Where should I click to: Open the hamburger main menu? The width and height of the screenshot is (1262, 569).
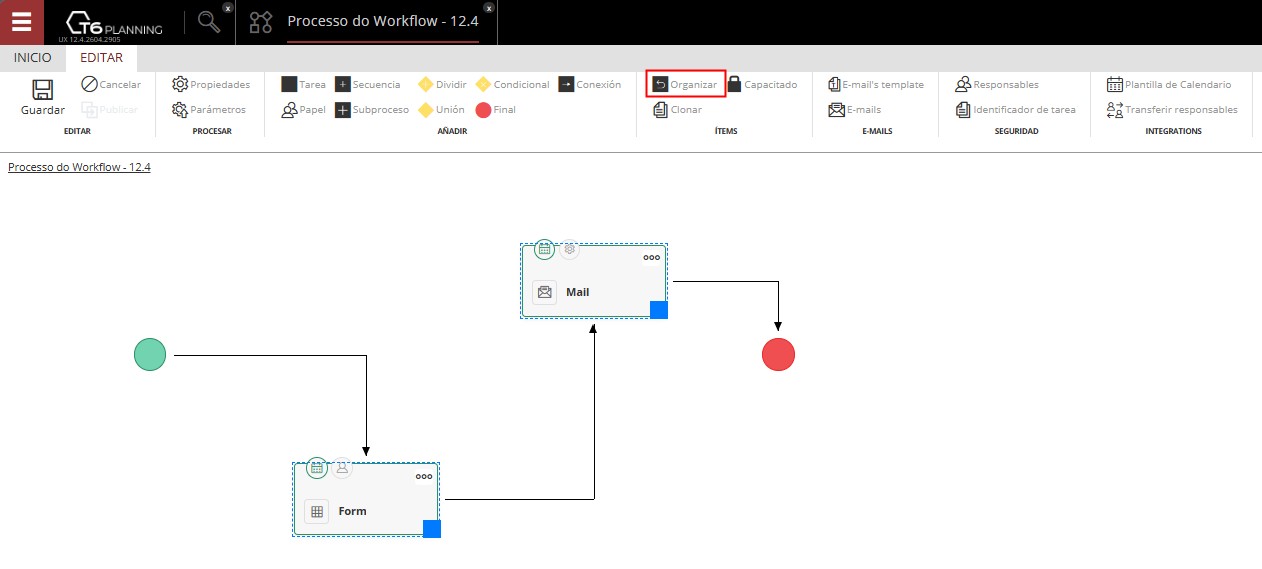22,22
